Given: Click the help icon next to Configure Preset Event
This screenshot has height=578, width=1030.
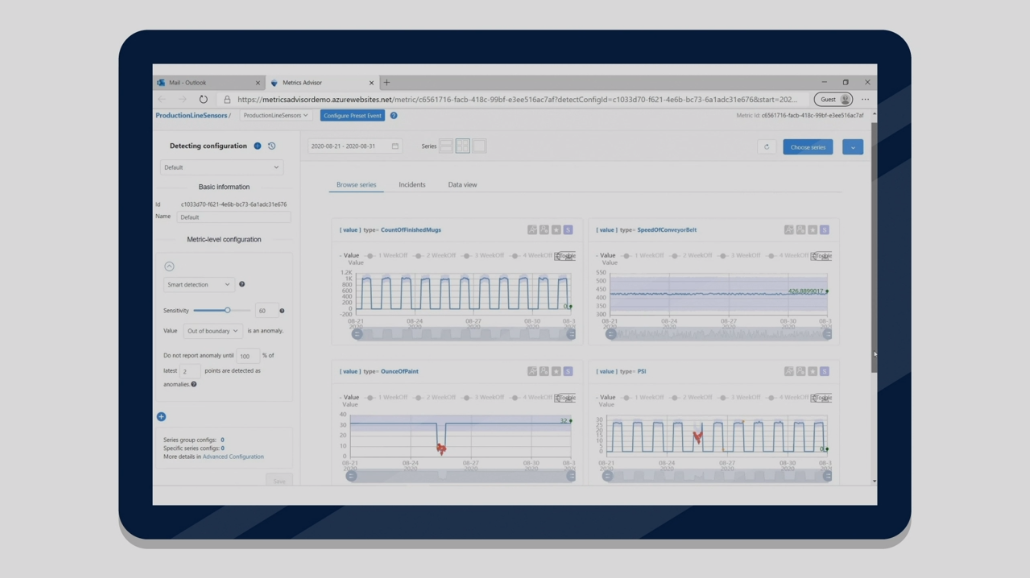Looking at the screenshot, I should tap(394, 116).
